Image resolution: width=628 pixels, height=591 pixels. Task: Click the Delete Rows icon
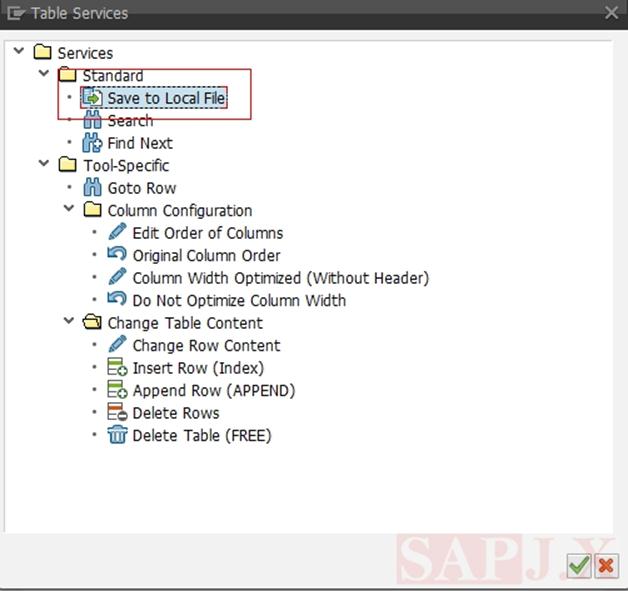tap(117, 412)
